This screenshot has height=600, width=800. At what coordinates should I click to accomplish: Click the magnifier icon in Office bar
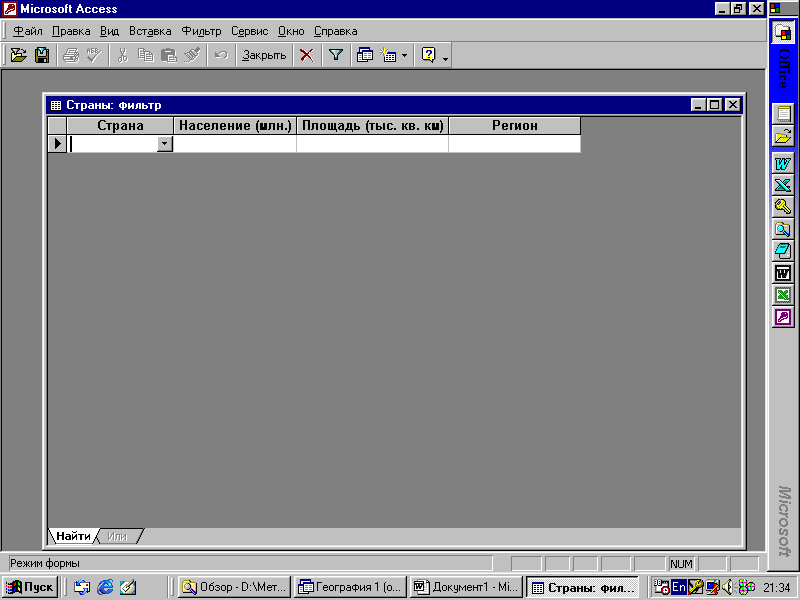tap(783, 229)
